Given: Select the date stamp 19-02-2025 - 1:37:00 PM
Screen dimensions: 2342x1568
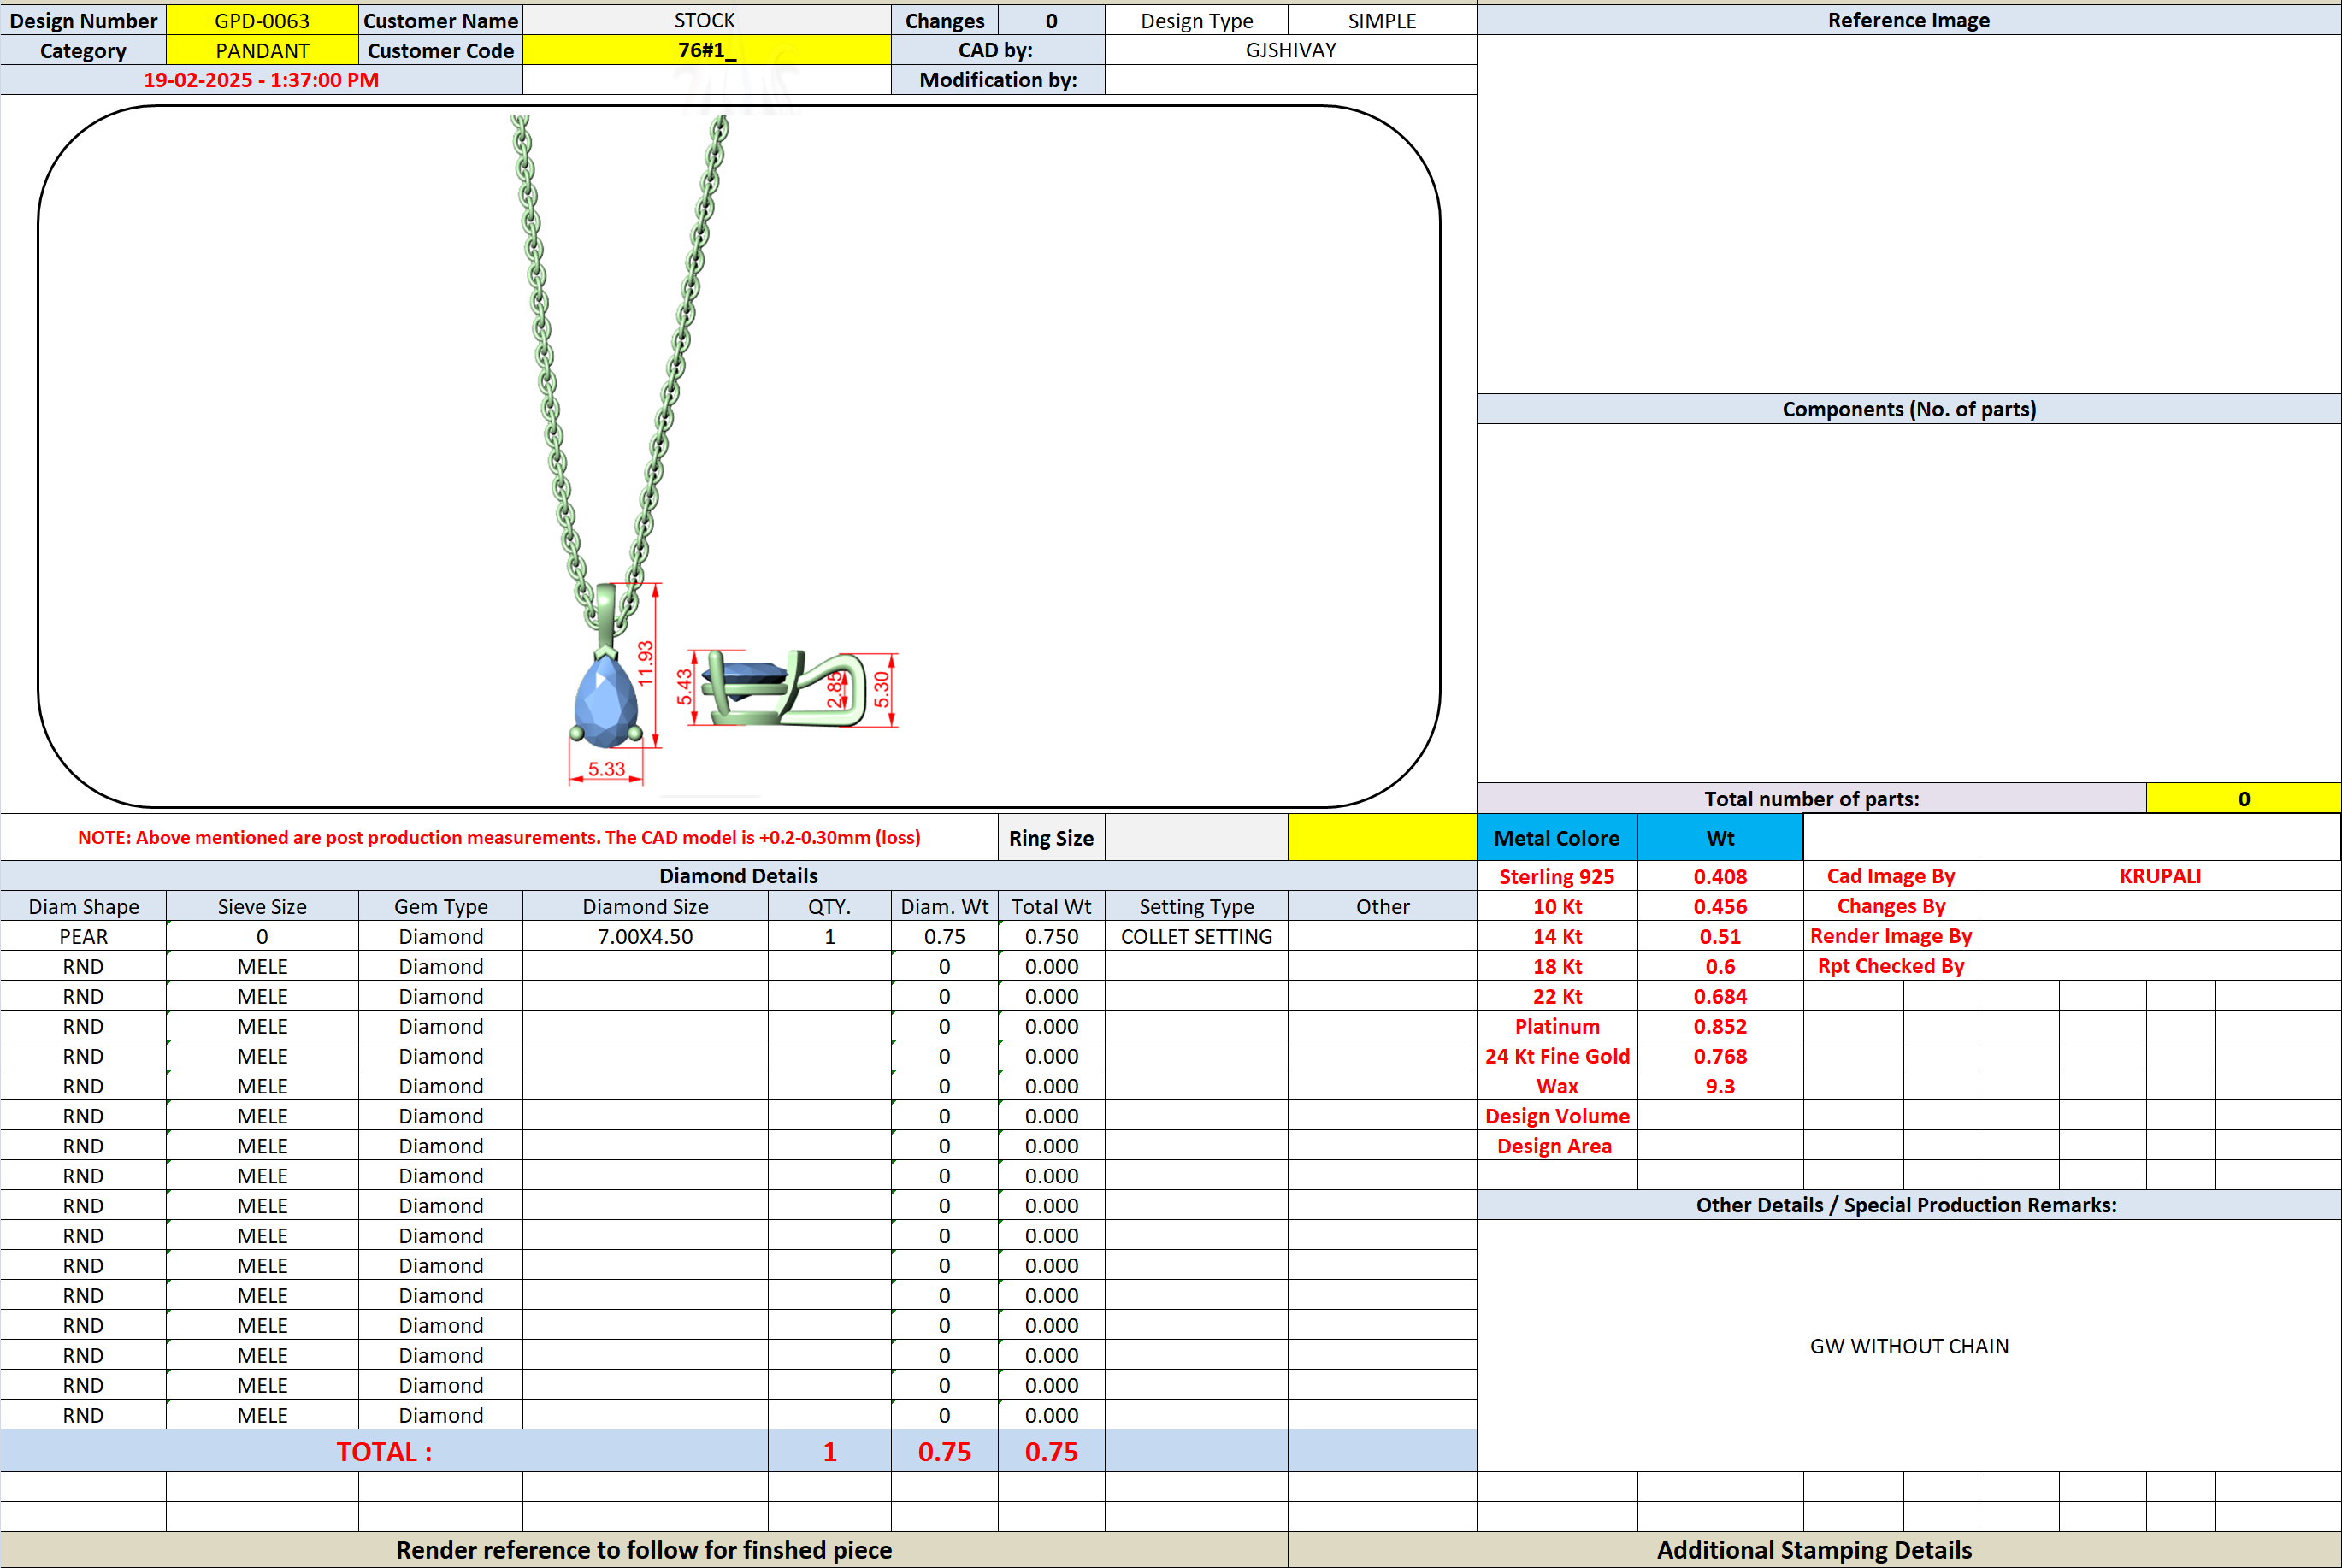Looking at the screenshot, I should click(x=261, y=80).
